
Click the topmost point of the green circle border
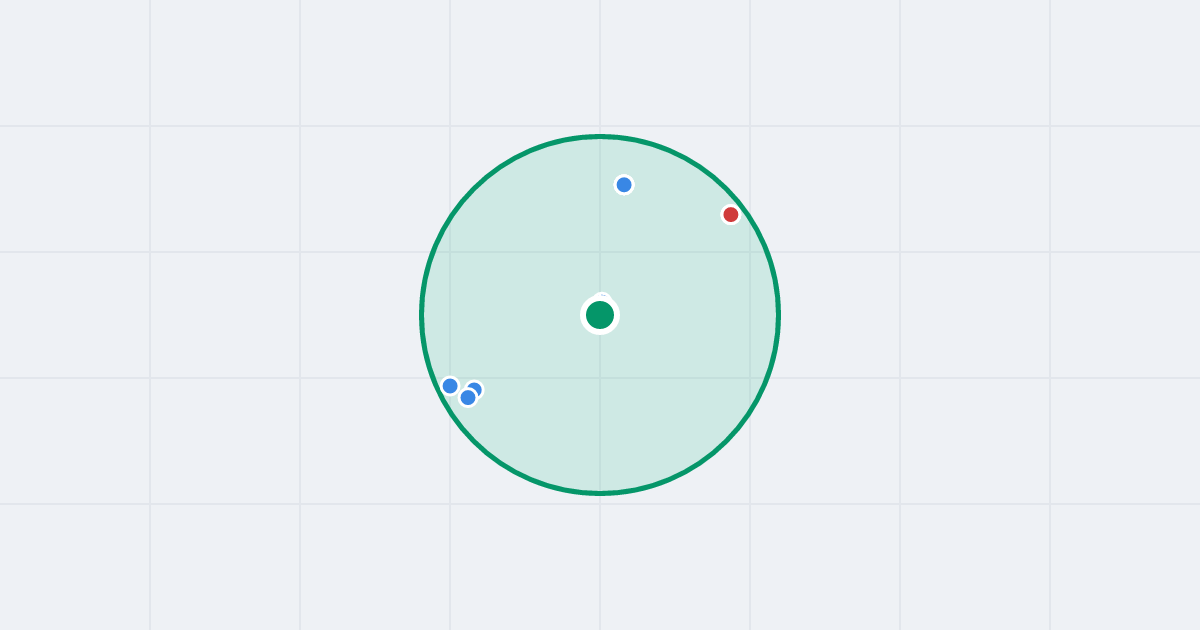[x=600, y=136]
